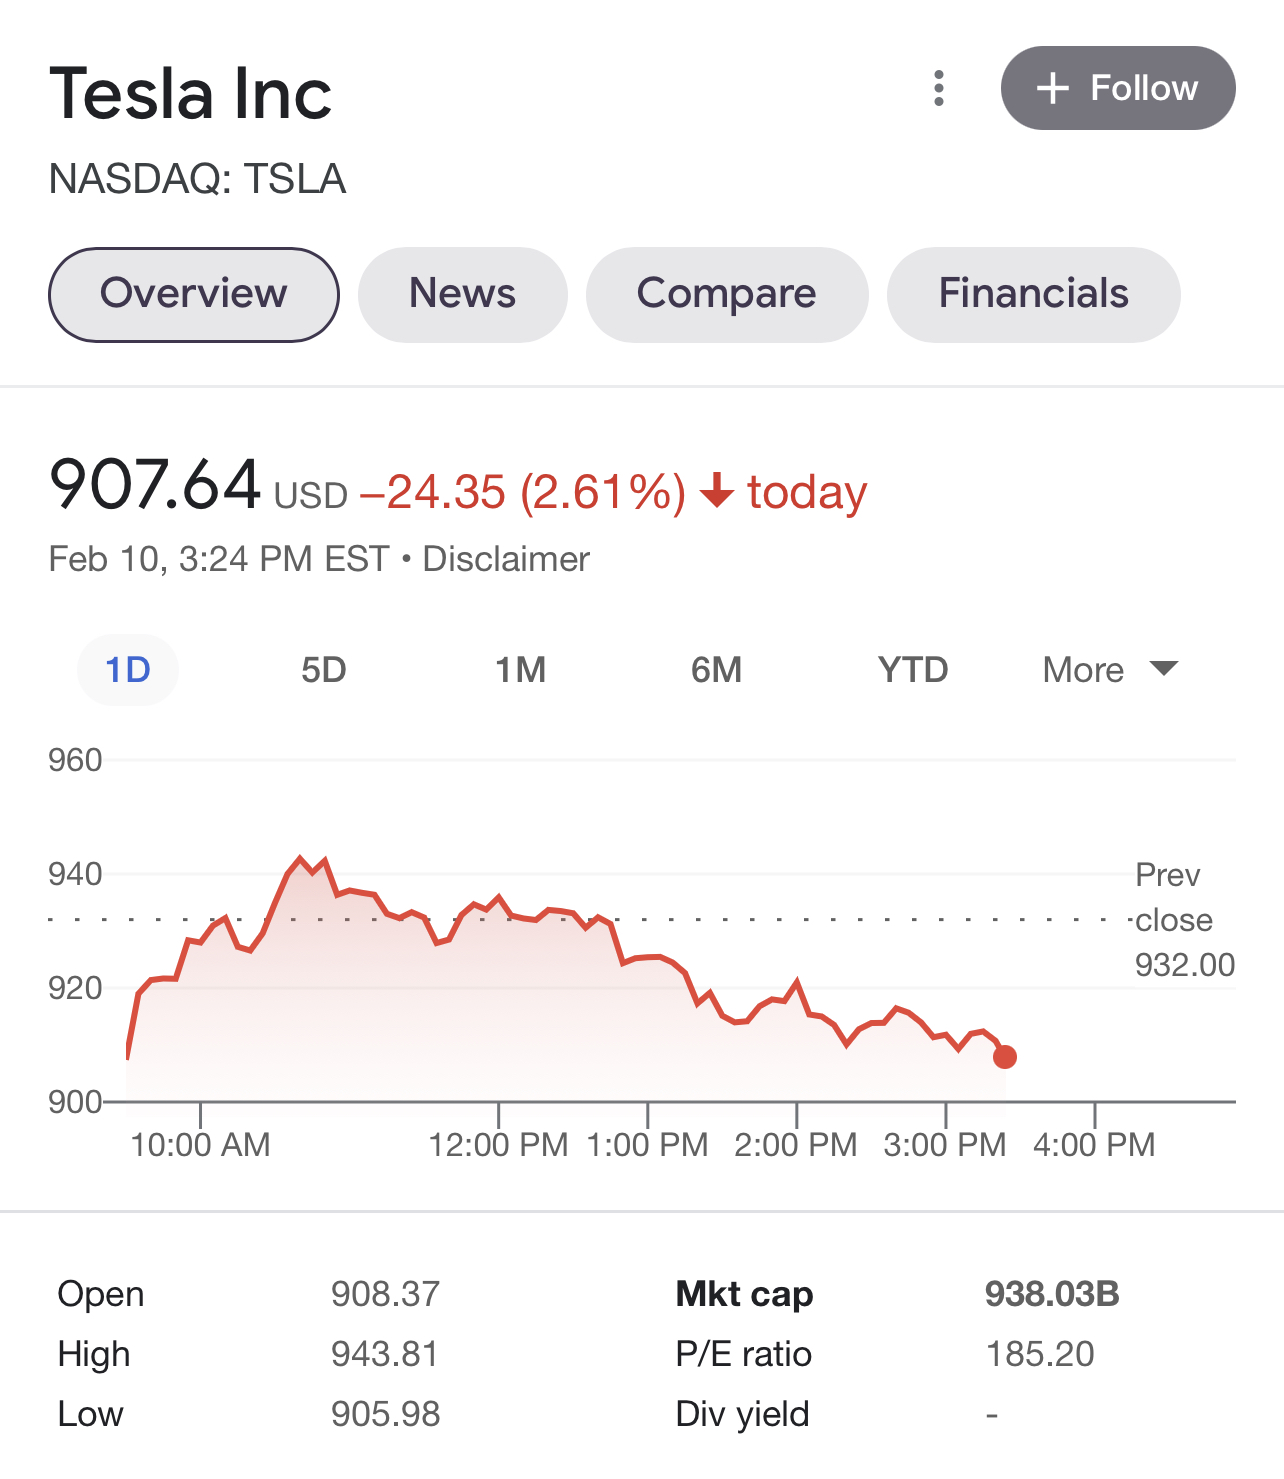Select the Overview tab

(194, 294)
